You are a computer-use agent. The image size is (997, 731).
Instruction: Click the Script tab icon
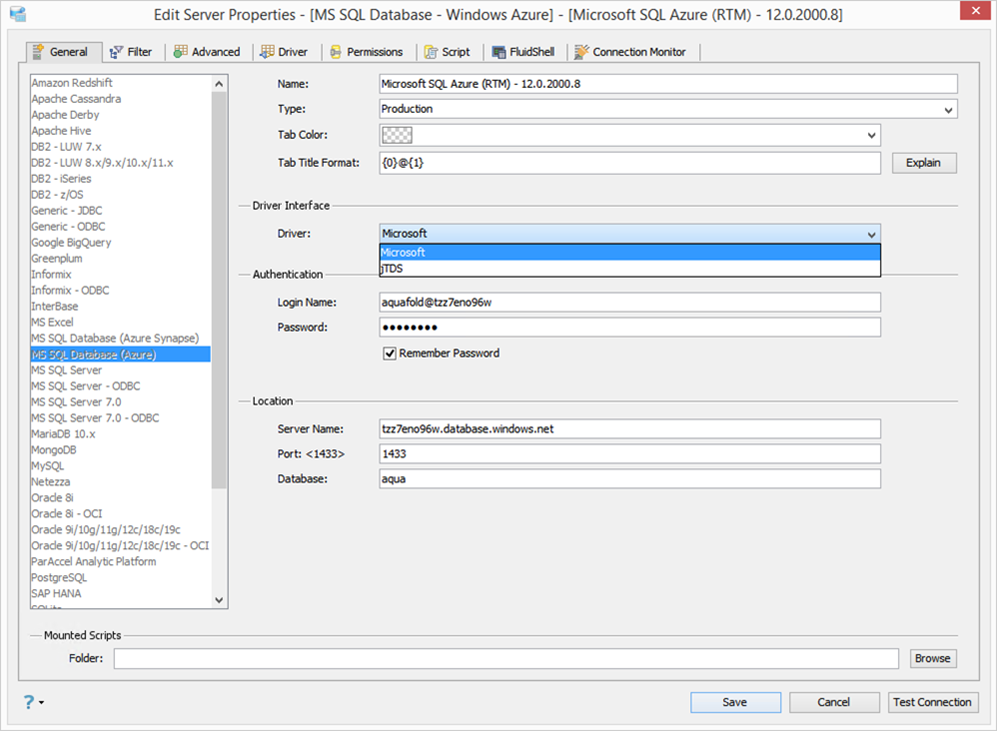click(x=431, y=52)
